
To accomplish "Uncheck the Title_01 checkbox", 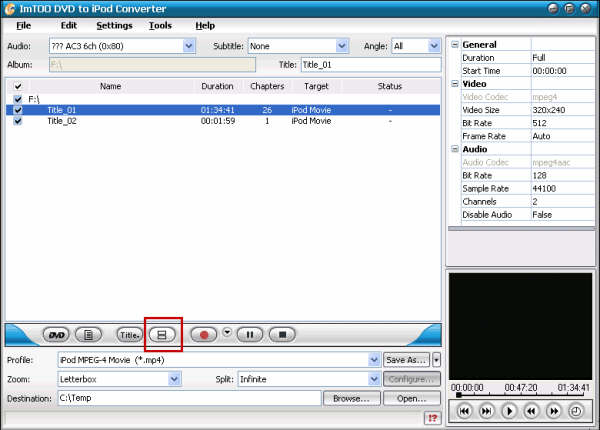I will 18,110.
